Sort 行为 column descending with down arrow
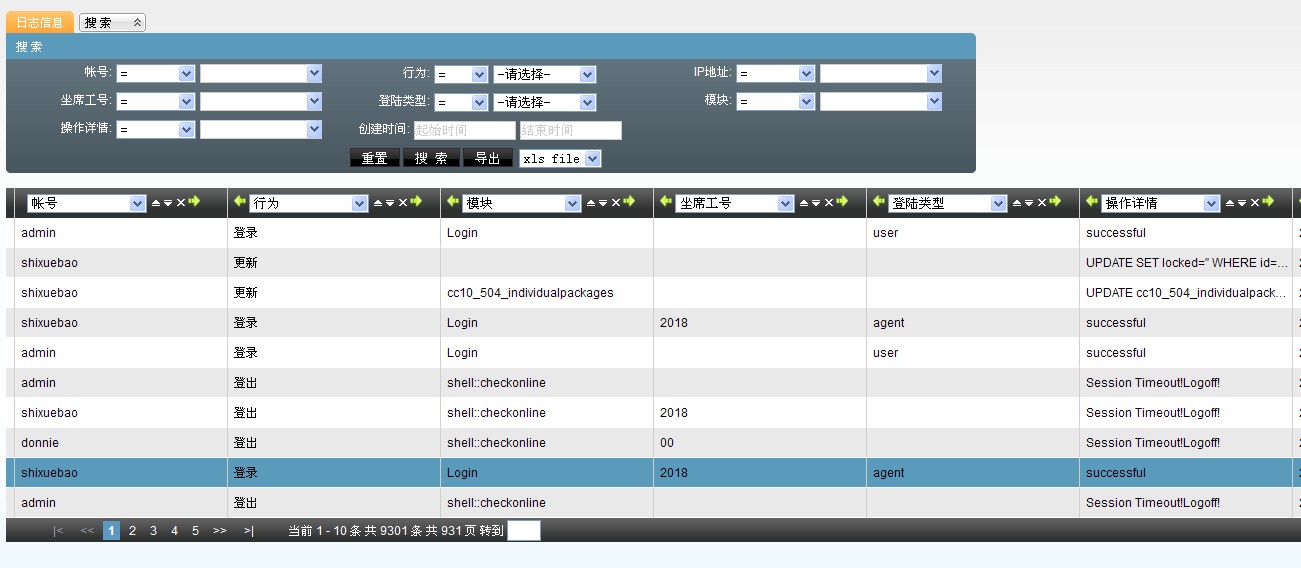 tap(390, 203)
